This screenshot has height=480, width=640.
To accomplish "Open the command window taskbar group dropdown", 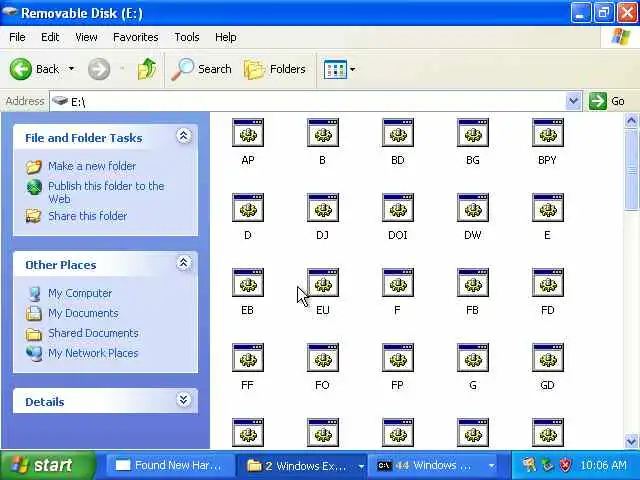I will click(x=492, y=466).
